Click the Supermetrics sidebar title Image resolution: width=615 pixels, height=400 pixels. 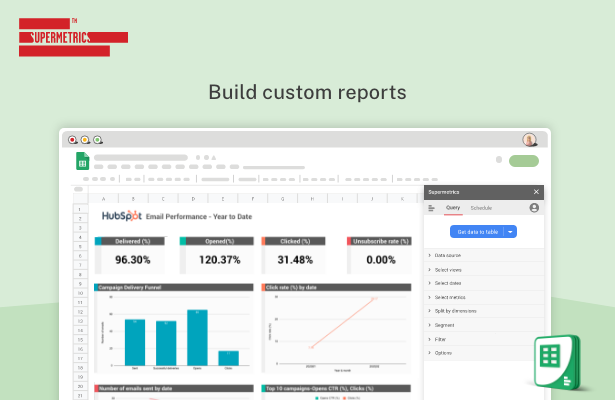pyautogui.click(x=444, y=192)
